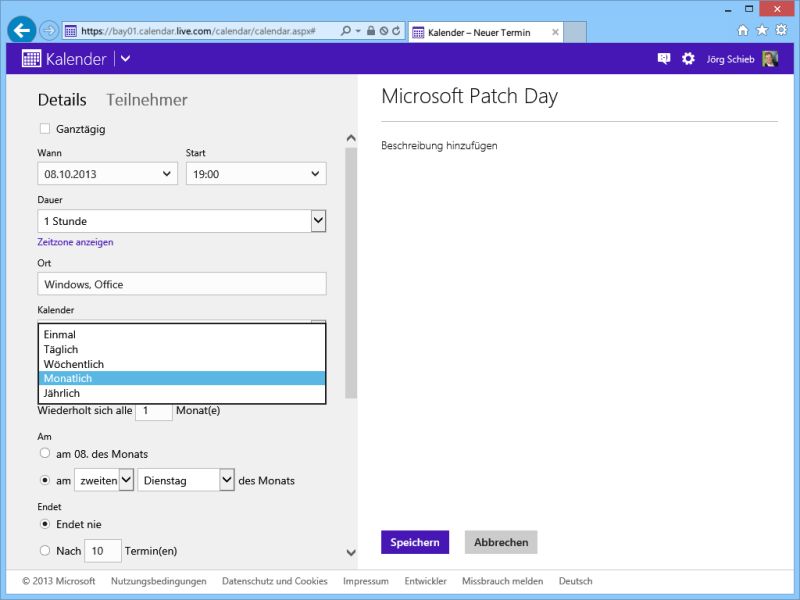Open the Nutzungsbedingungen footer link

[x=159, y=581]
